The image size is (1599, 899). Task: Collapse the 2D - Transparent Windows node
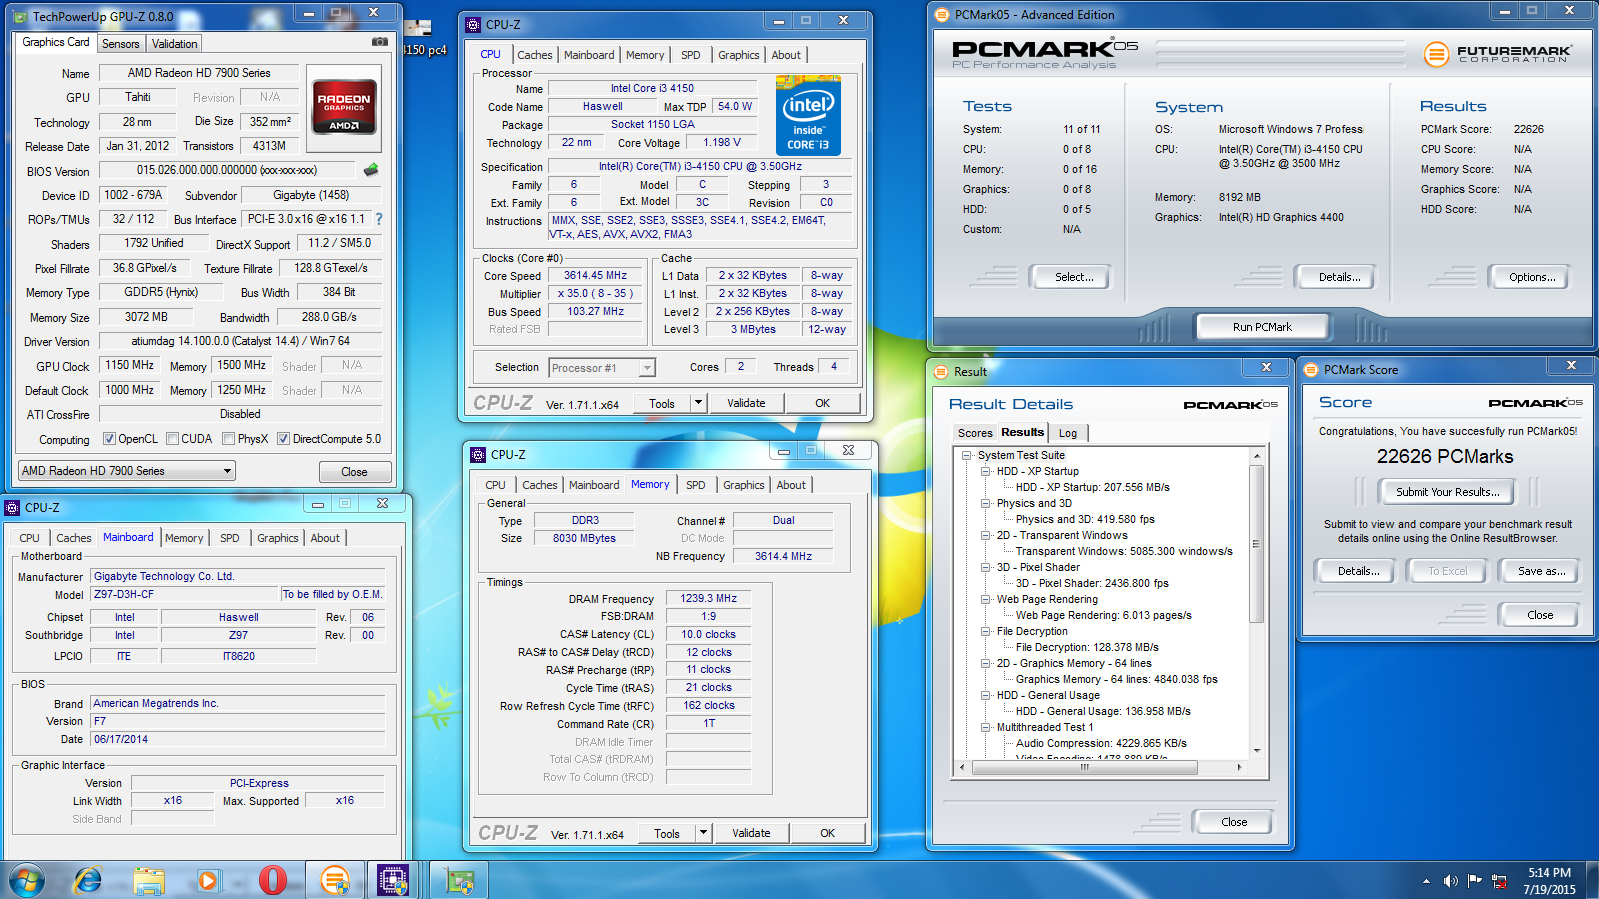pyautogui.click(x=986, y=536)
